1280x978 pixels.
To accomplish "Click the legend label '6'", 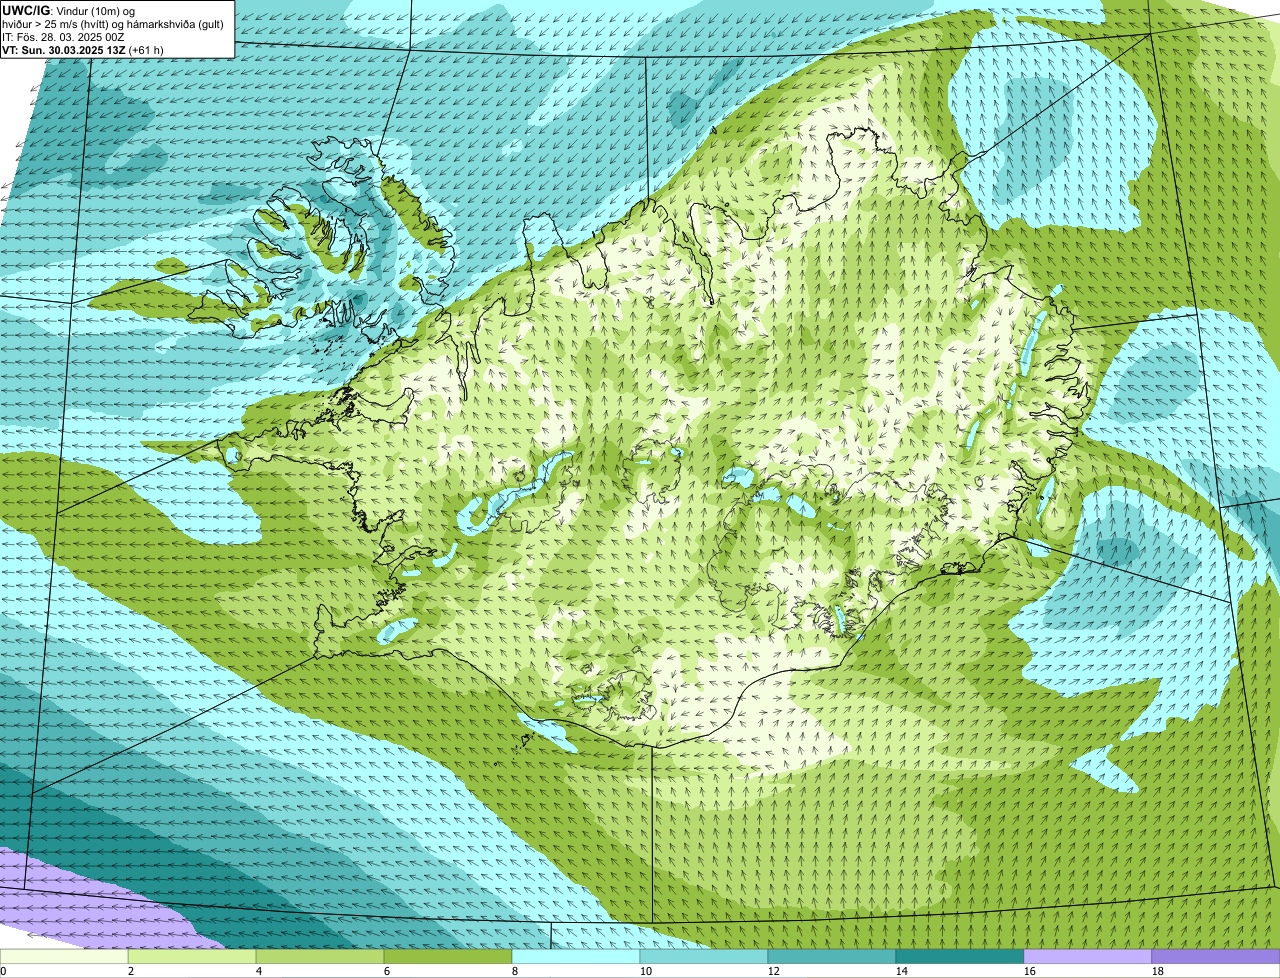I will coord(387,971).
